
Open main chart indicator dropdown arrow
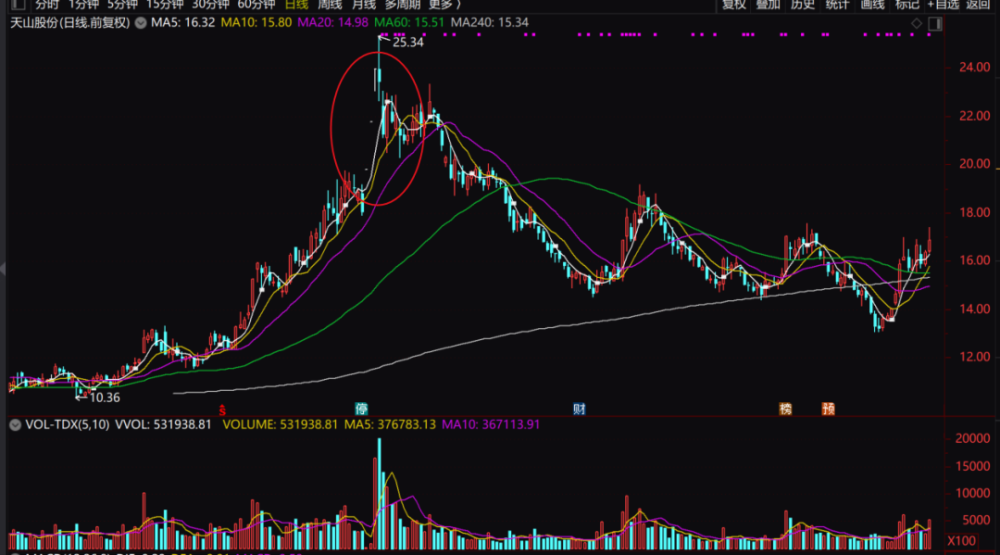(140, 23)
